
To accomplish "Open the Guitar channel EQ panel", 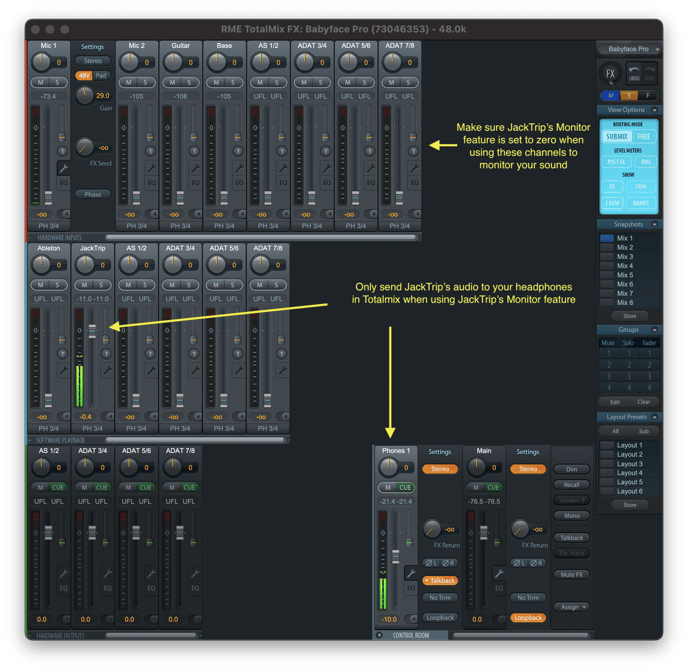I will pyautogui.click(x=195, y=183).
